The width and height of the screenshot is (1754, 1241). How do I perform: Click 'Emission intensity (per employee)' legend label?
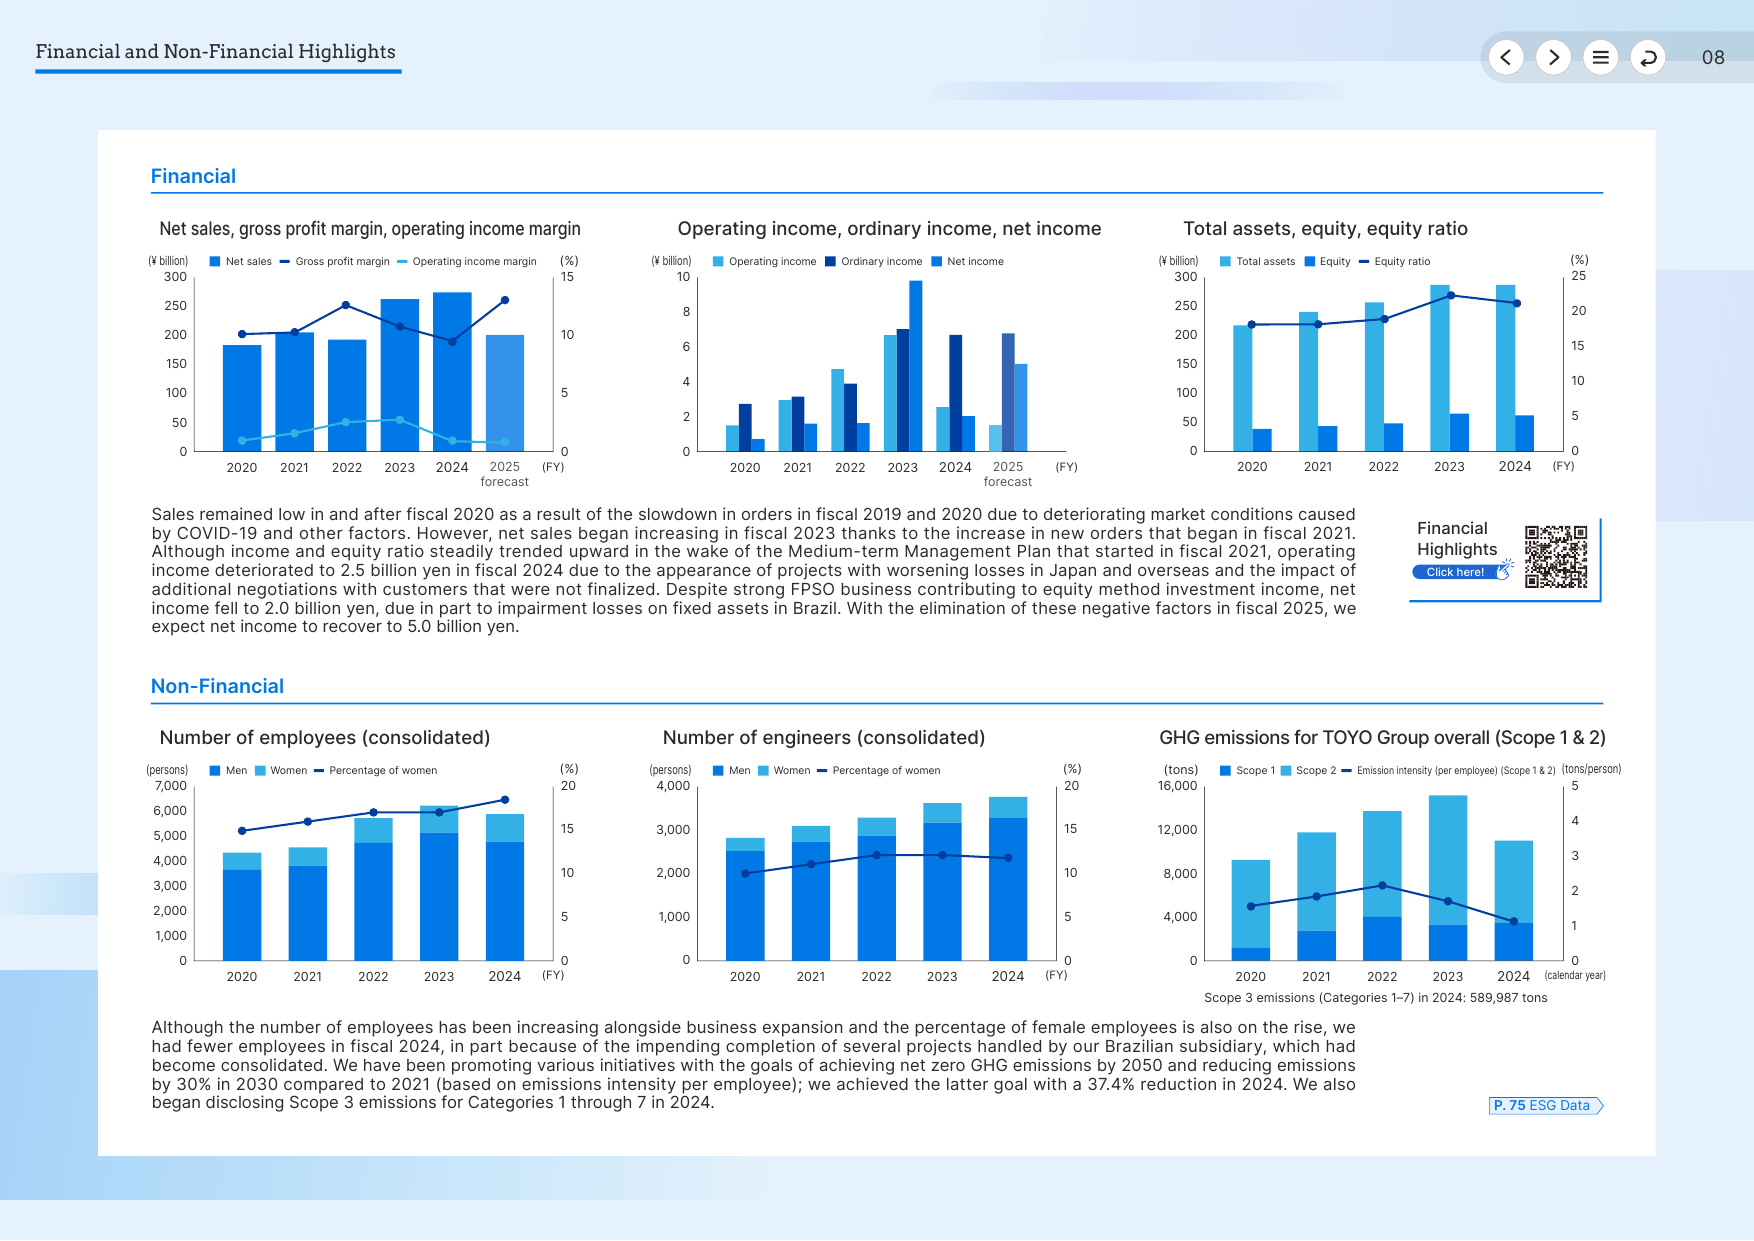[1456, 771]
